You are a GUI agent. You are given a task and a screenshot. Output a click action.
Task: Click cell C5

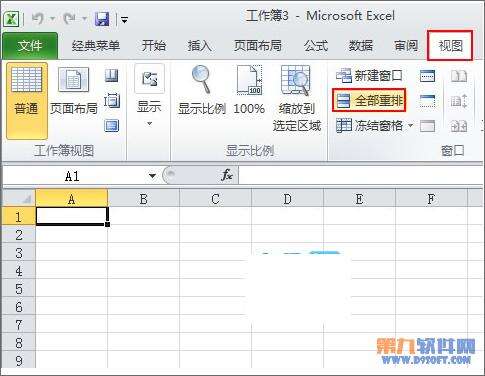215,289
